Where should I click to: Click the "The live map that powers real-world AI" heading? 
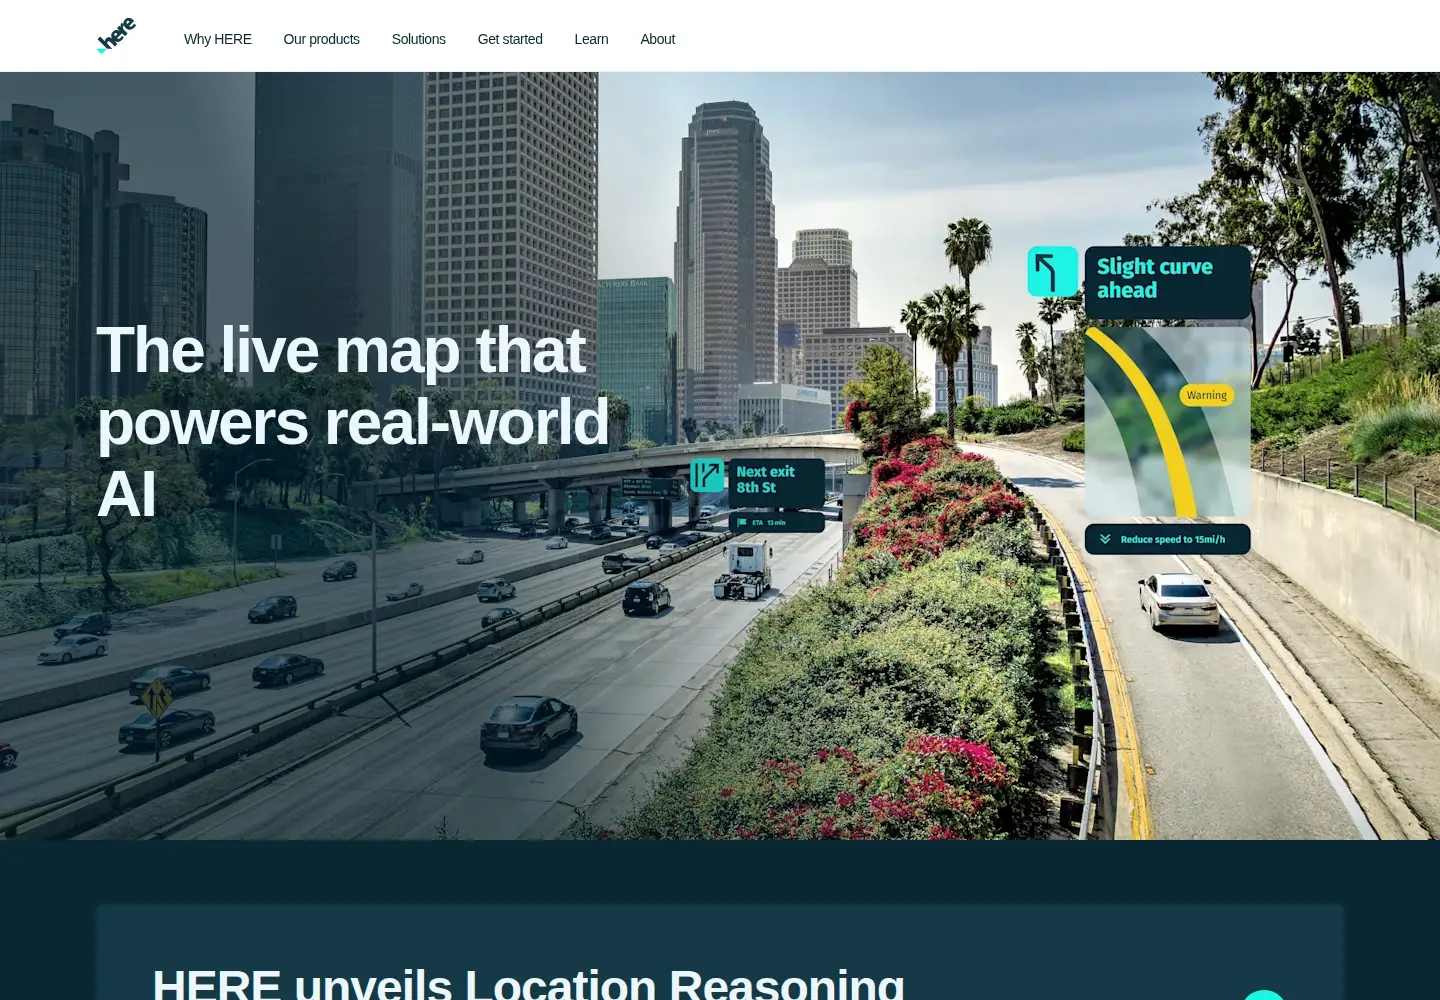[x=353, y=422]
